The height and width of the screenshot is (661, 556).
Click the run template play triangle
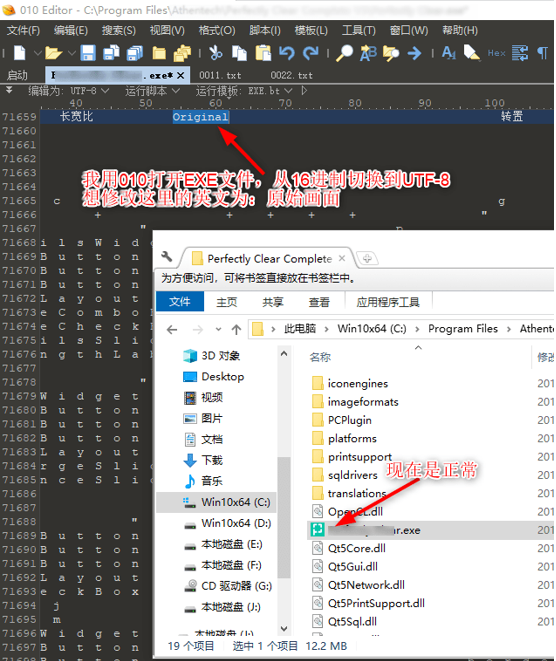(304, 91)
